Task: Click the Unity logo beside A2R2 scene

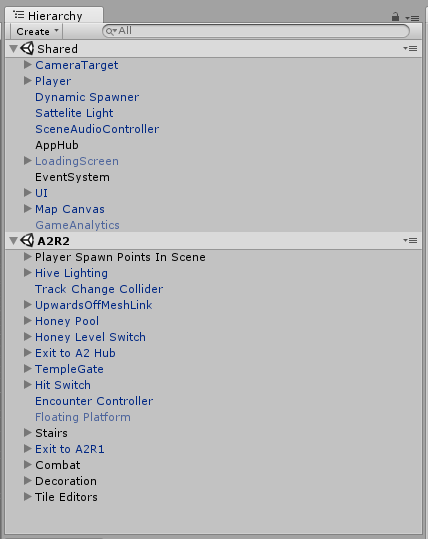Action: point(27,240)
